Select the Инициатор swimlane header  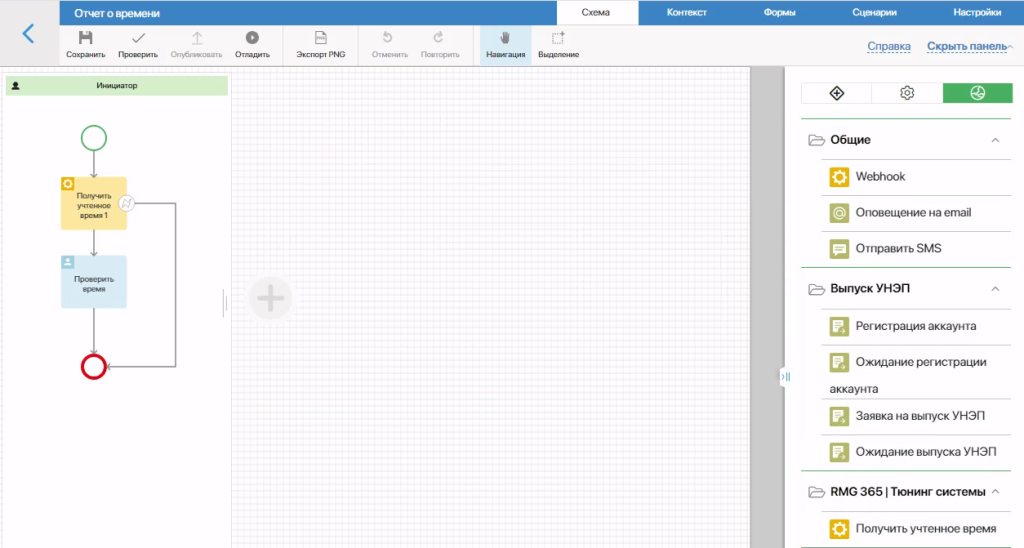117,86
